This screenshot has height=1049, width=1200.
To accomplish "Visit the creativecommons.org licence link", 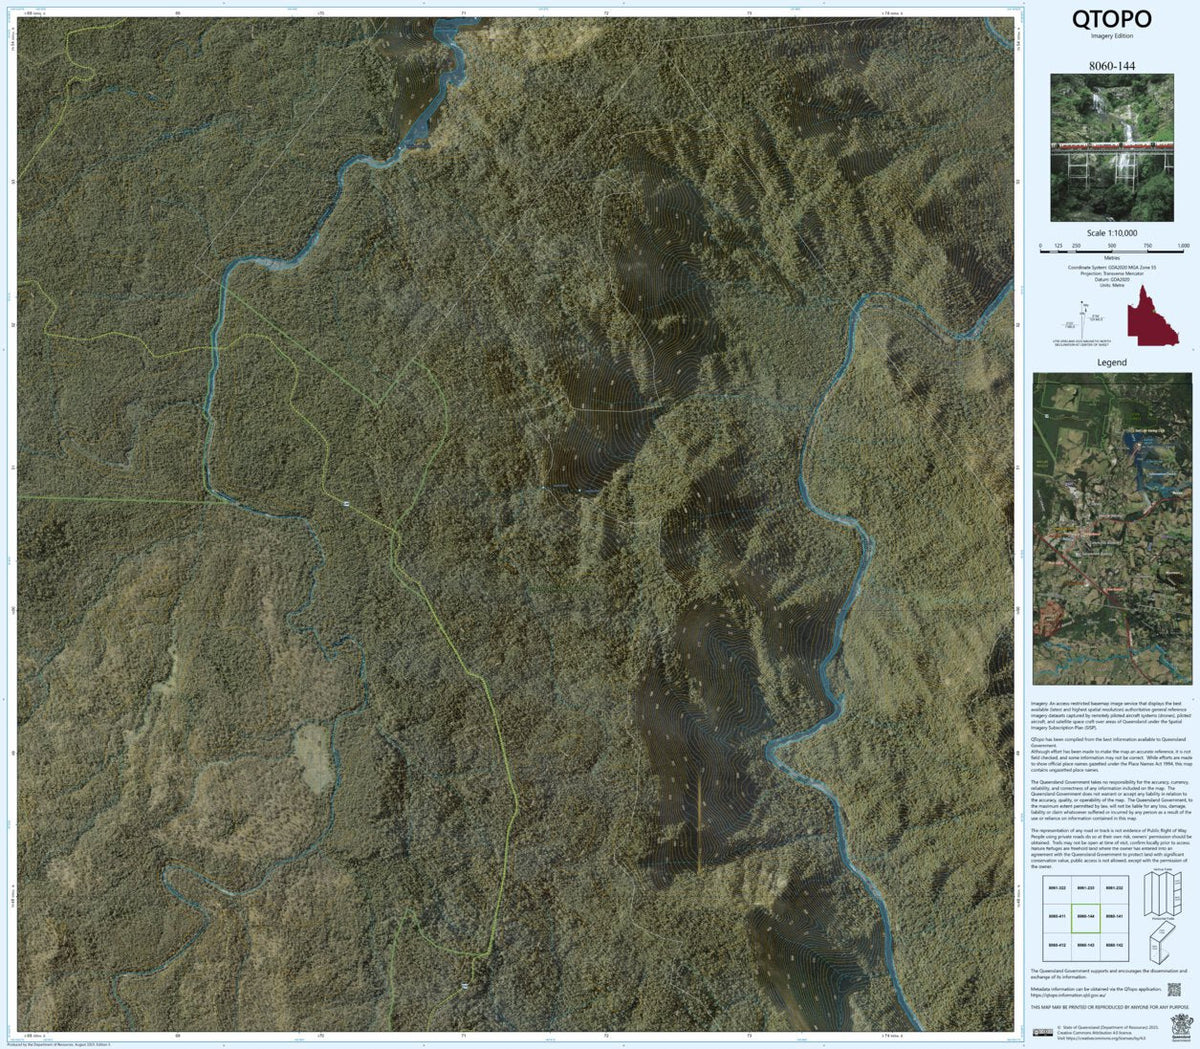I will [1101, 1038].
